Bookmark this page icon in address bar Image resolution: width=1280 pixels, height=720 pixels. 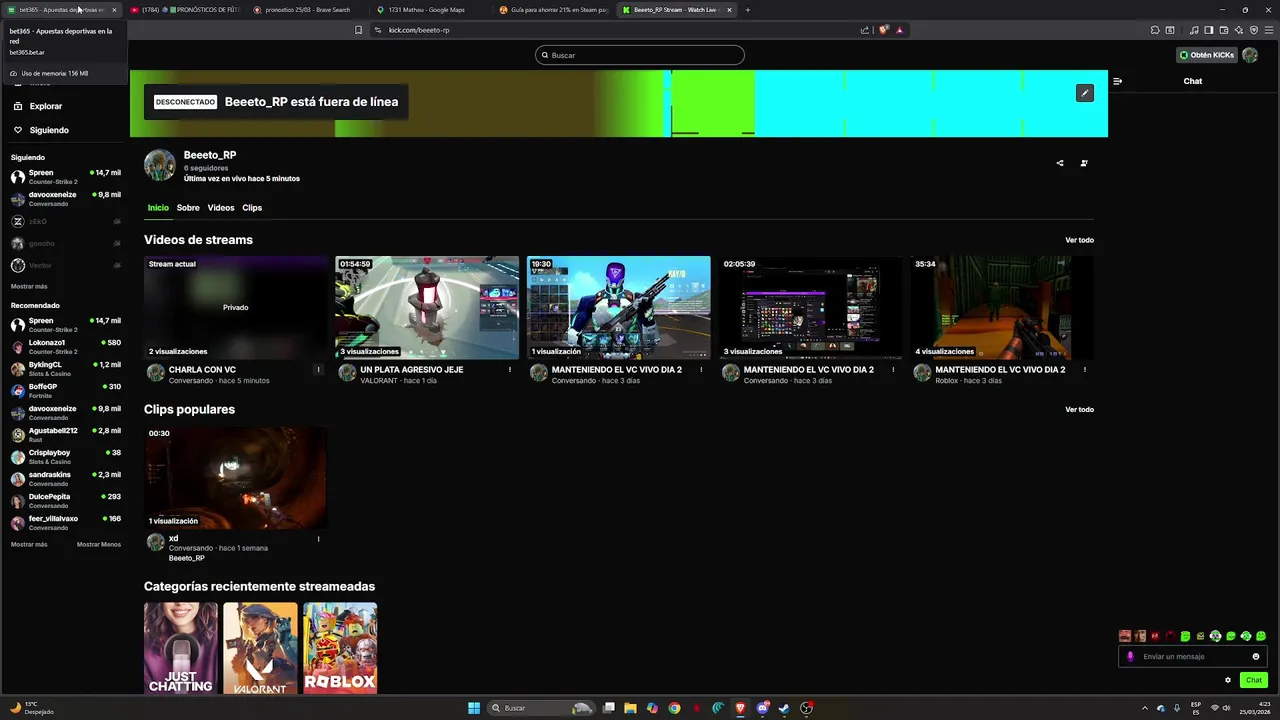pos(358,30)
